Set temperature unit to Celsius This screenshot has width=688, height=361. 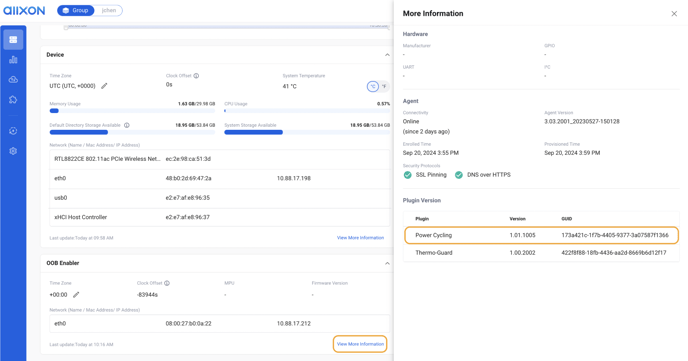(373, 86)
